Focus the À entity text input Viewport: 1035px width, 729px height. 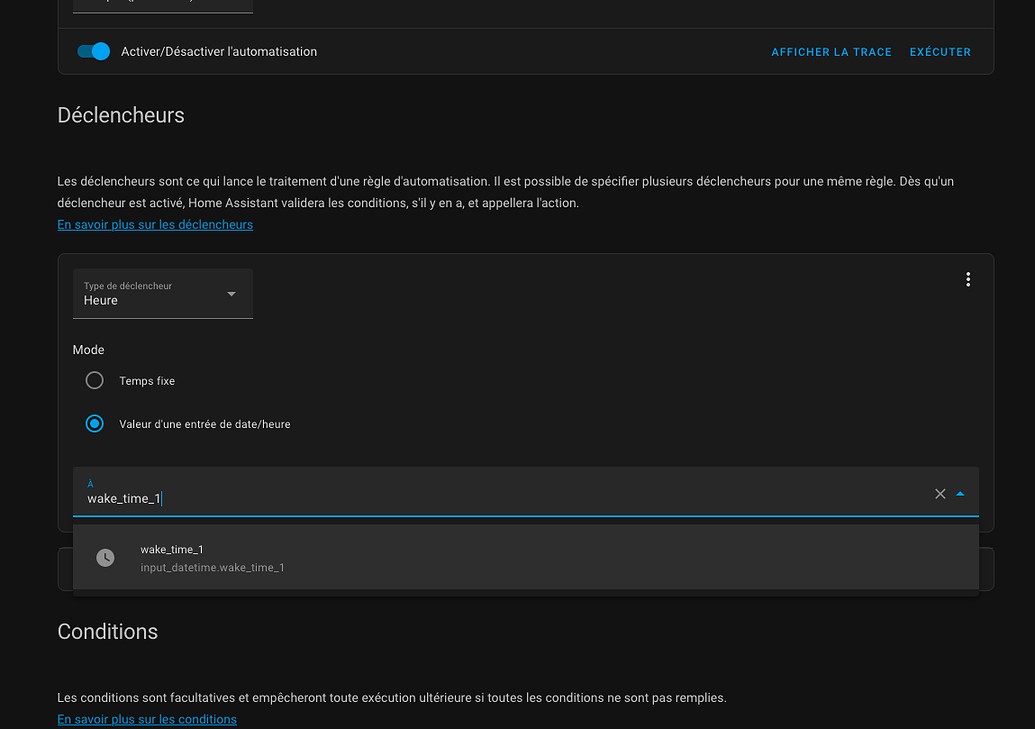click(500, 498)
